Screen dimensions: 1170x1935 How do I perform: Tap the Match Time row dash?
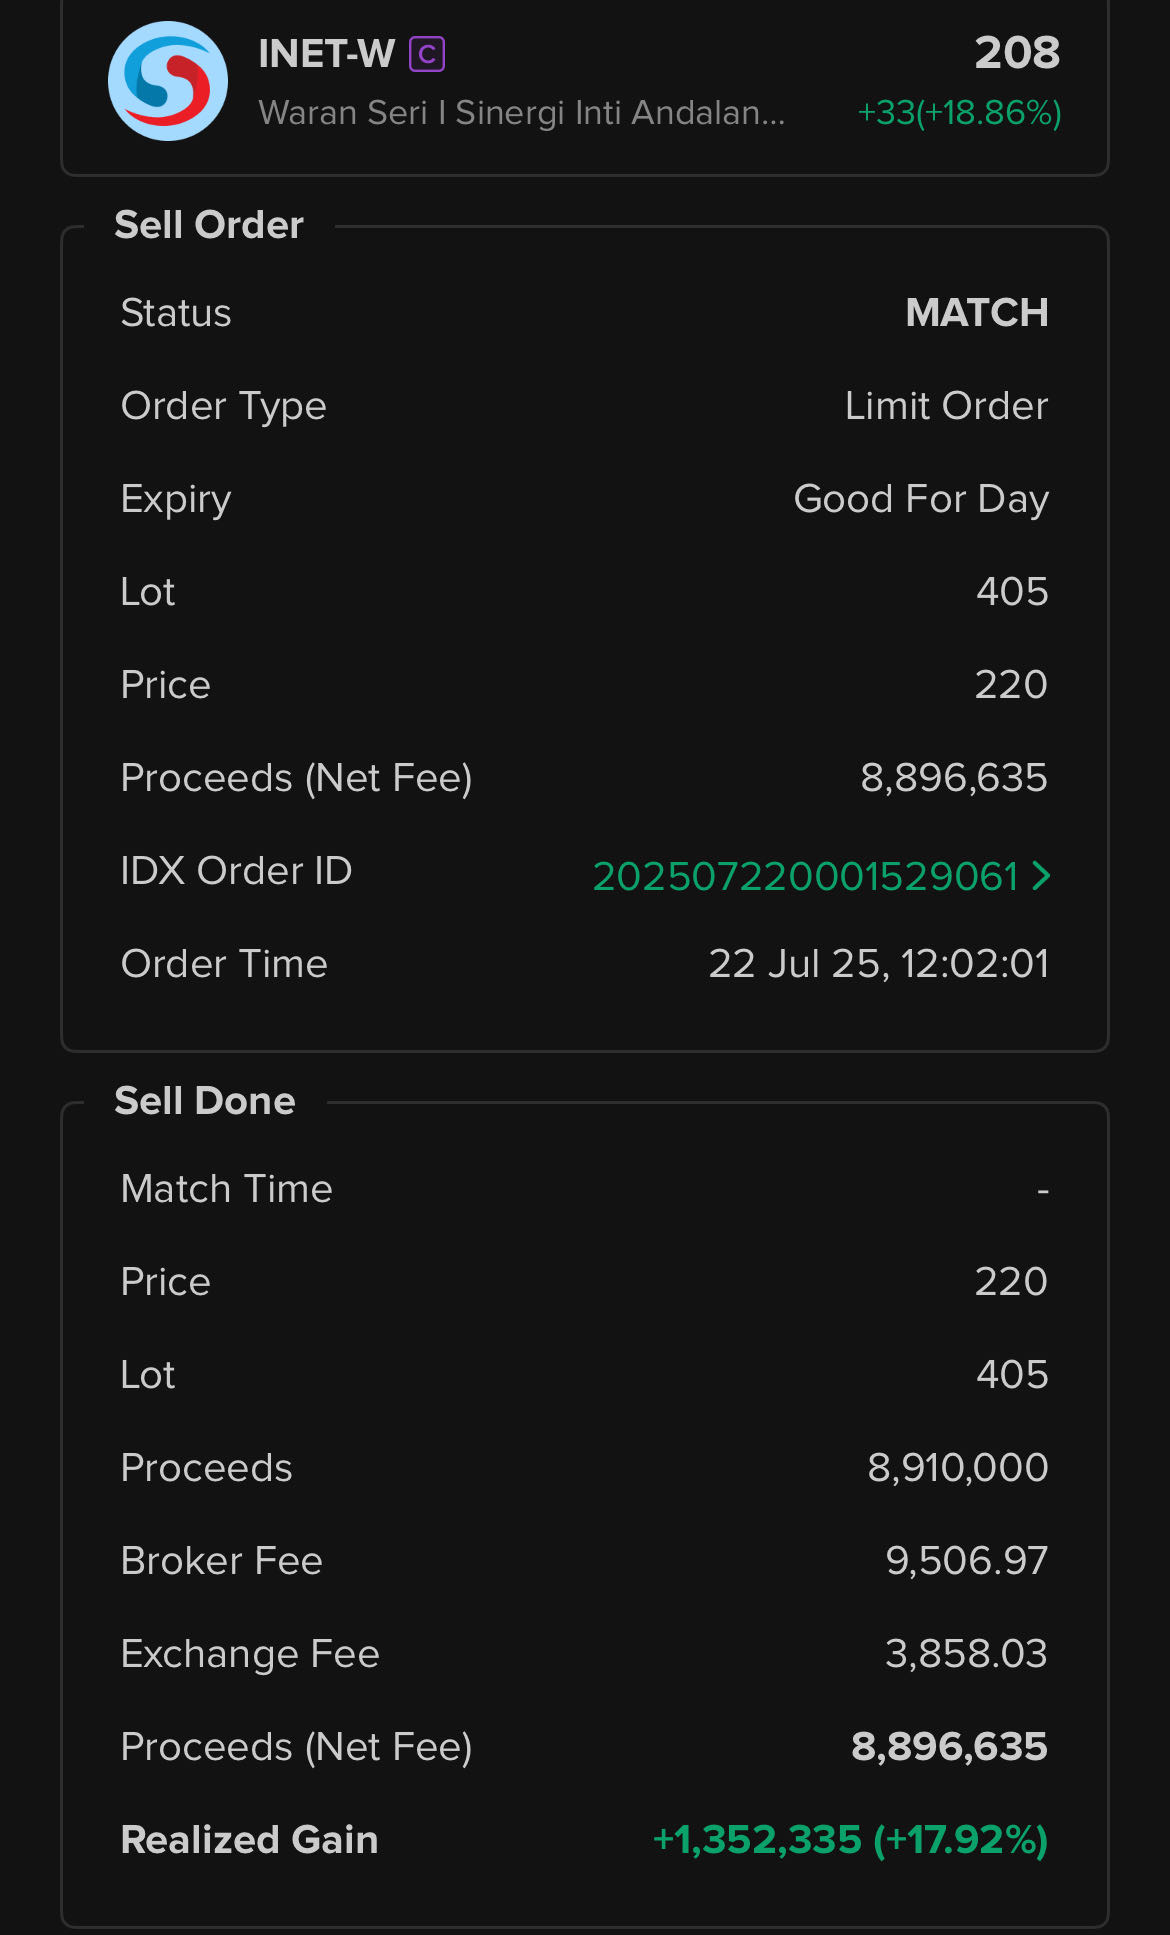pyautogui.click(x=1042, y=1190)
